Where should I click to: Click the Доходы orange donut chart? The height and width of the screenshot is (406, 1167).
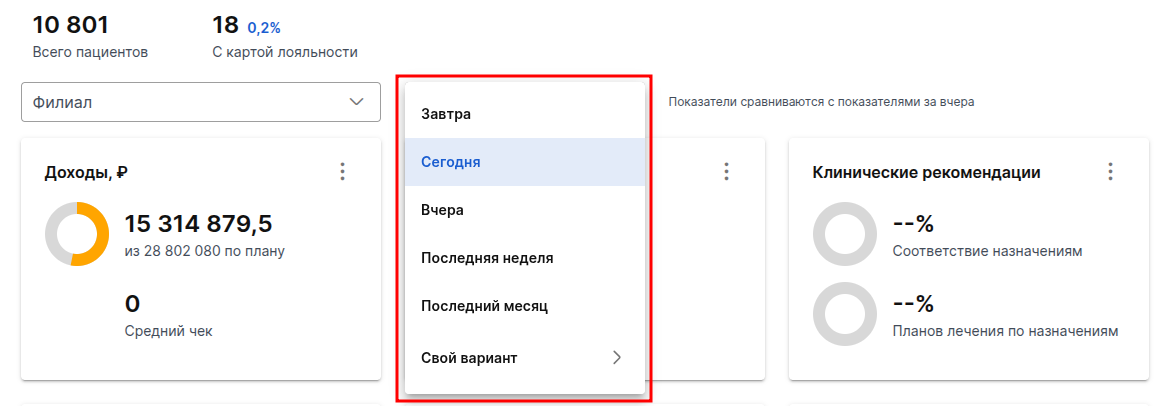(x=77, y=233)
